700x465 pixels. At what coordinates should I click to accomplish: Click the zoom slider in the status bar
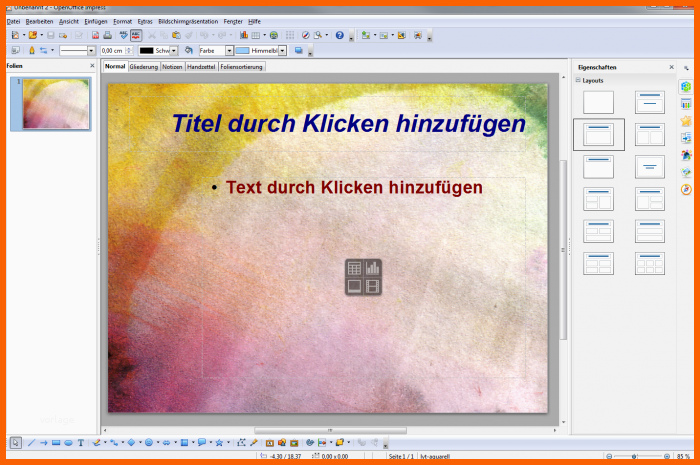[638, 456]
